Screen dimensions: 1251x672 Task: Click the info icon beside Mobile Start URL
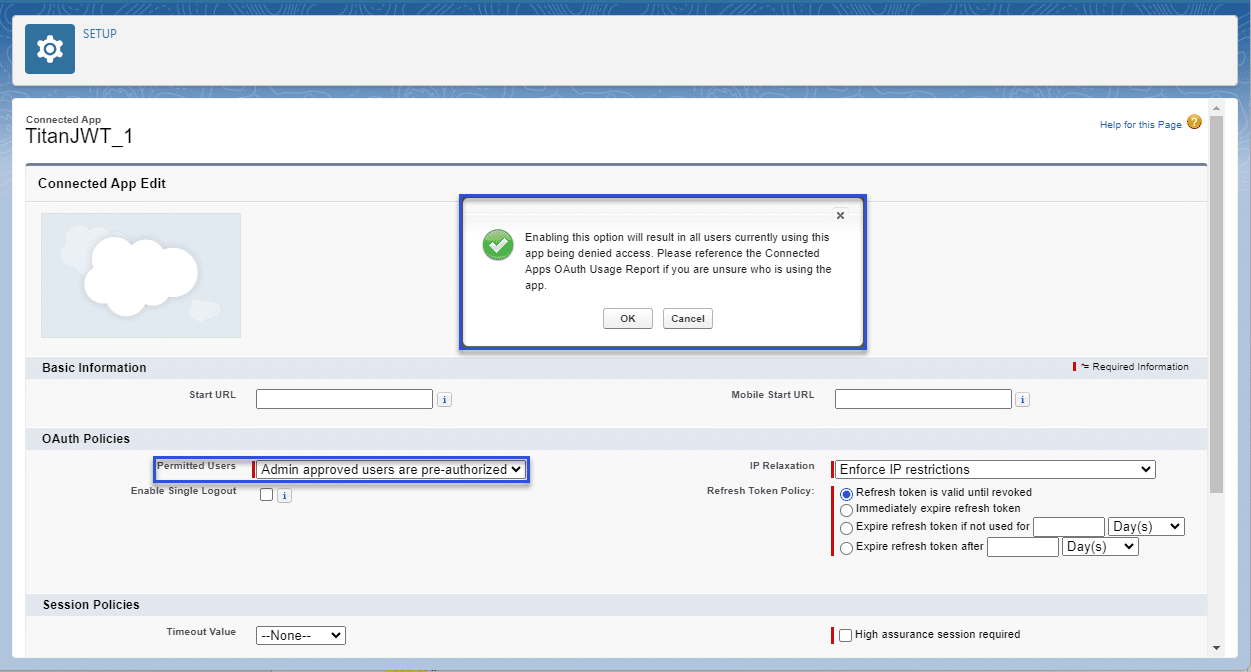click(x=1022, y=398)
